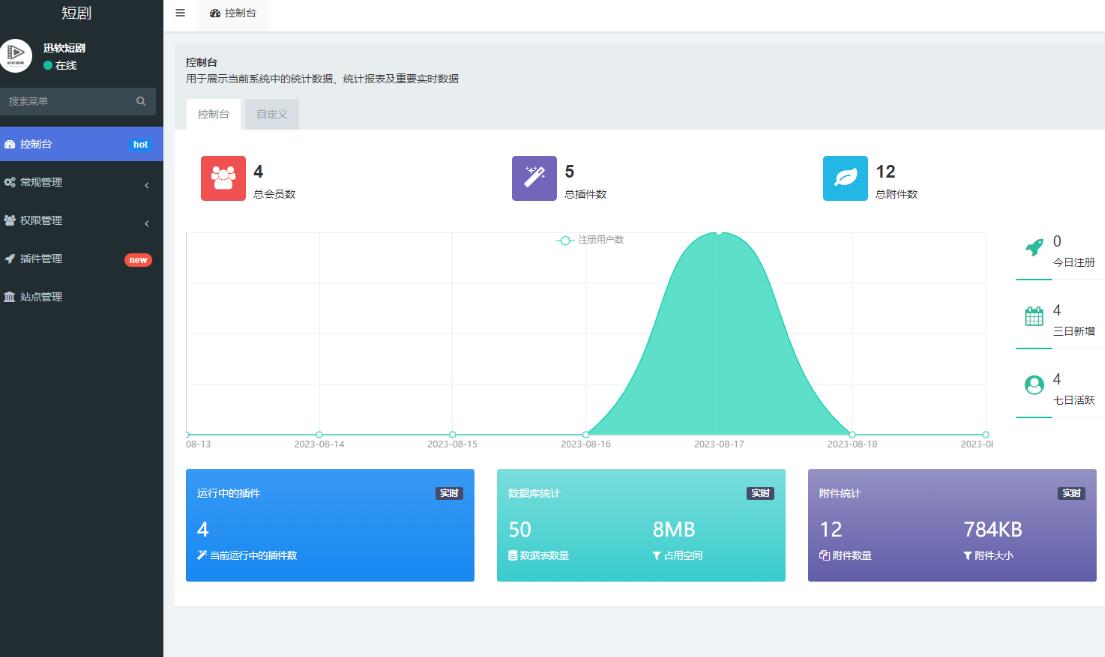1105x657 pixels.
Task: Click the dashboard icon in 控制台 sidebar item
Action: pos(9,145)
